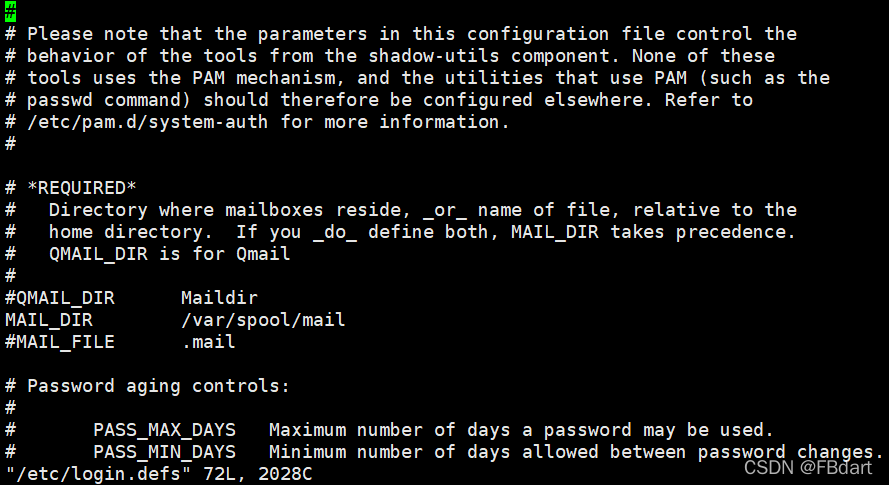Click the *REQUIRED* comment heading
This screenshot has width=889, height=485.
point(82,188)
